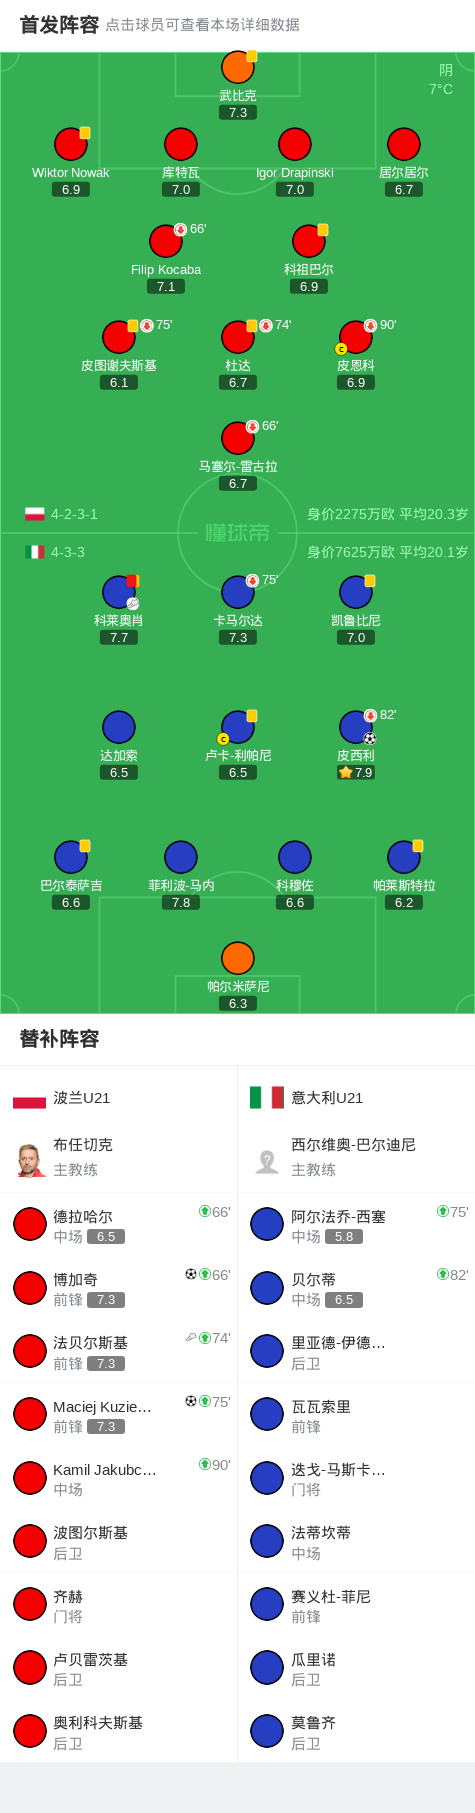Tap 皮恩科 captain player icon
The width and height of the screenshot is (475, 1813).
tap(356, 337)
